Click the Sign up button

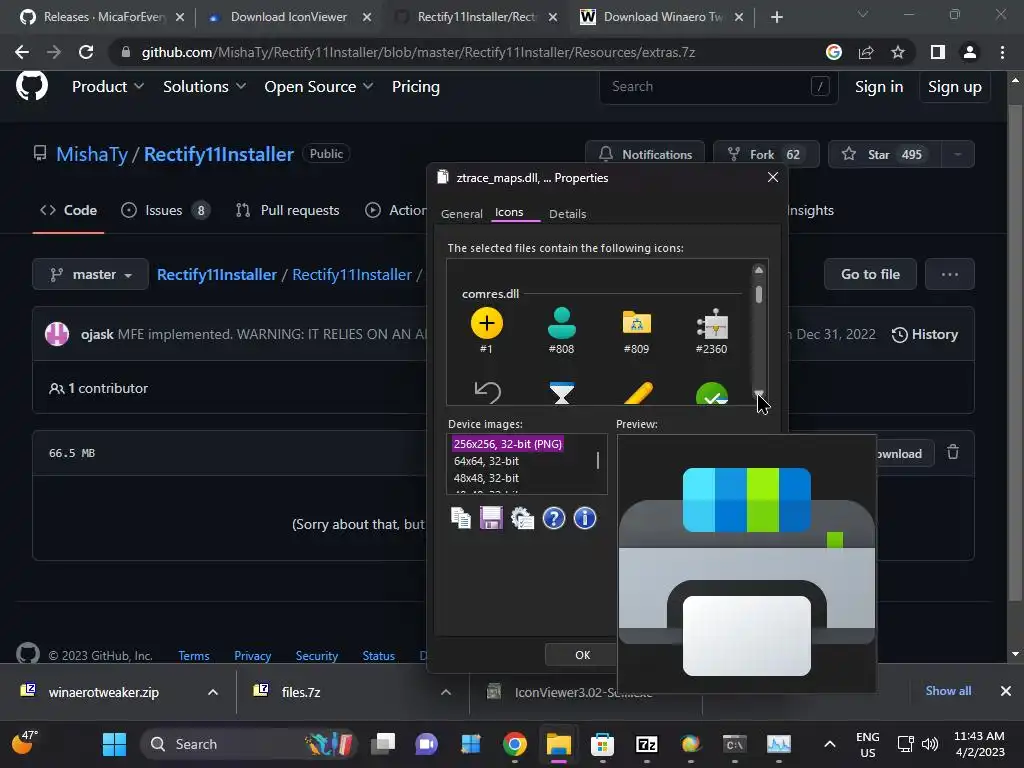pyautogui.click(x=955, y=86)
